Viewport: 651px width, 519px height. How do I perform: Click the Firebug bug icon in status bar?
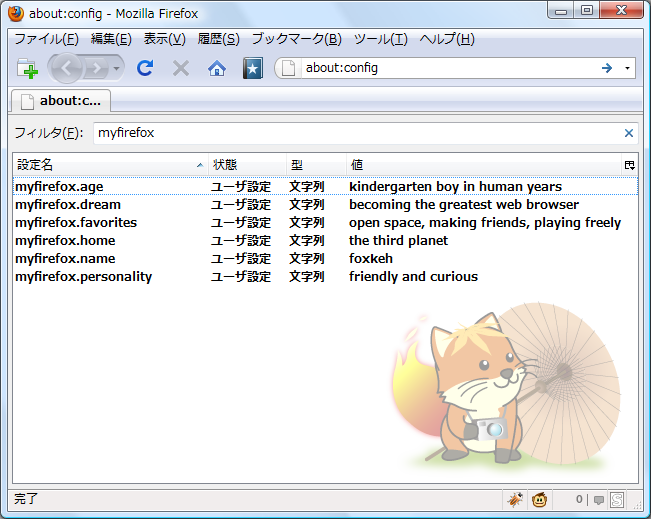pos(515,499)
